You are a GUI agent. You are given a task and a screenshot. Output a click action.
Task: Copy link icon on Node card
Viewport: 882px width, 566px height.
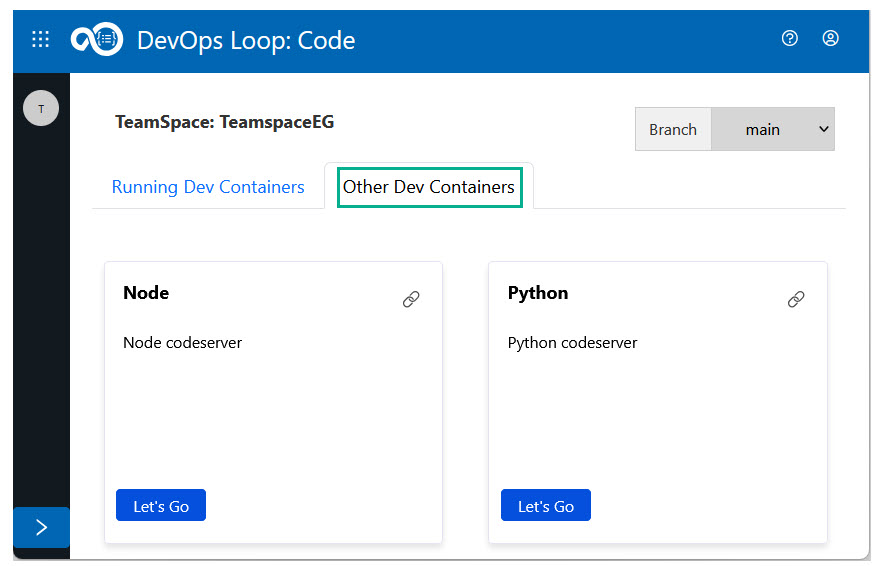click(x=411, y=299)
